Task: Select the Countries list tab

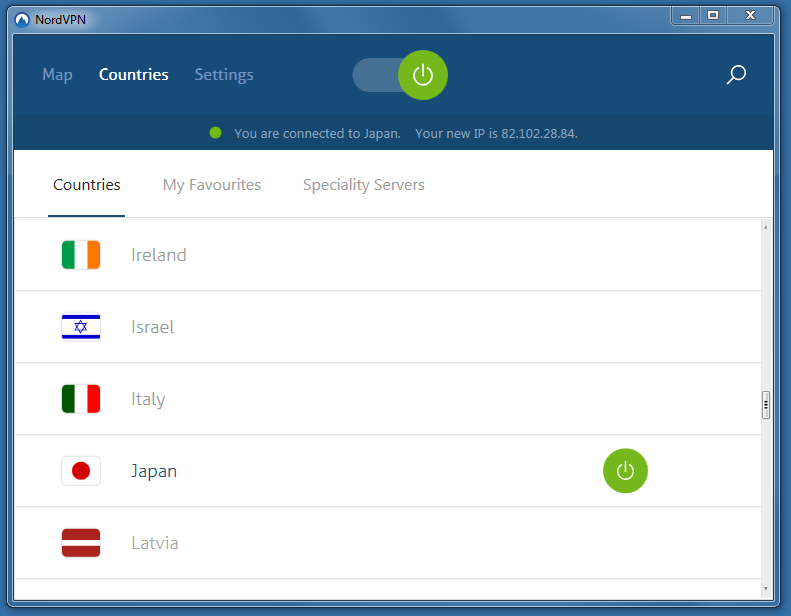Action: 87,185
